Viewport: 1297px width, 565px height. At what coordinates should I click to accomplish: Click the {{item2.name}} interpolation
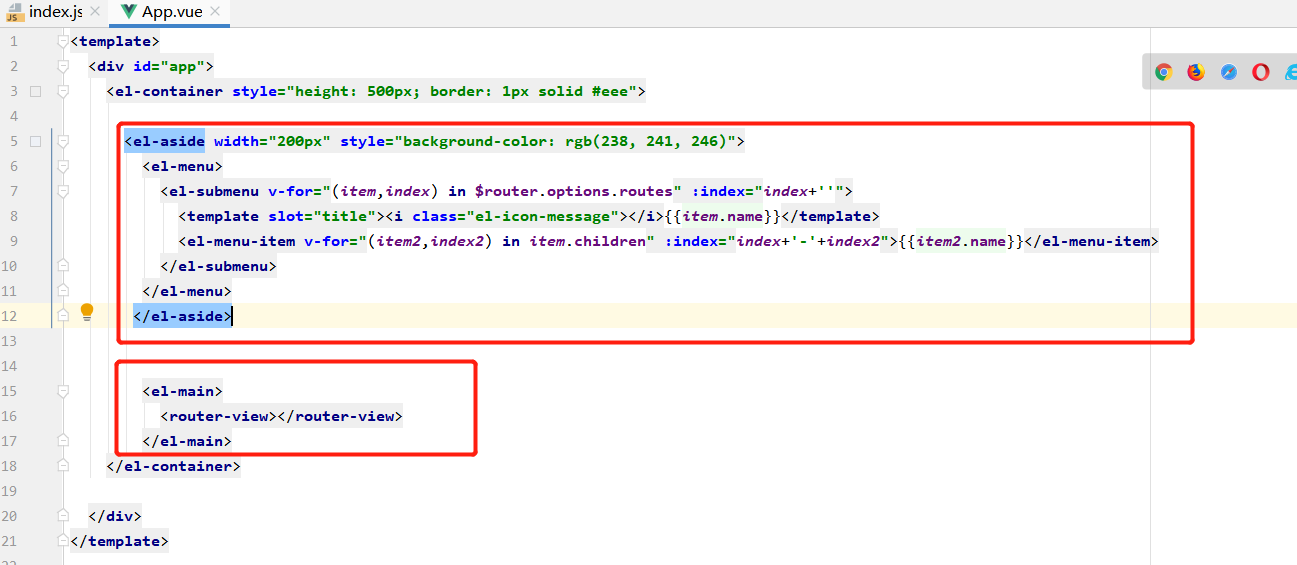pyautogui.click(x=961, y=241)
